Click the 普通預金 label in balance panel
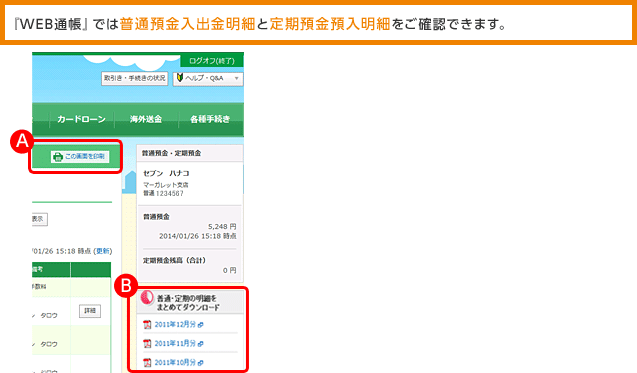 (x=156, y=217)
